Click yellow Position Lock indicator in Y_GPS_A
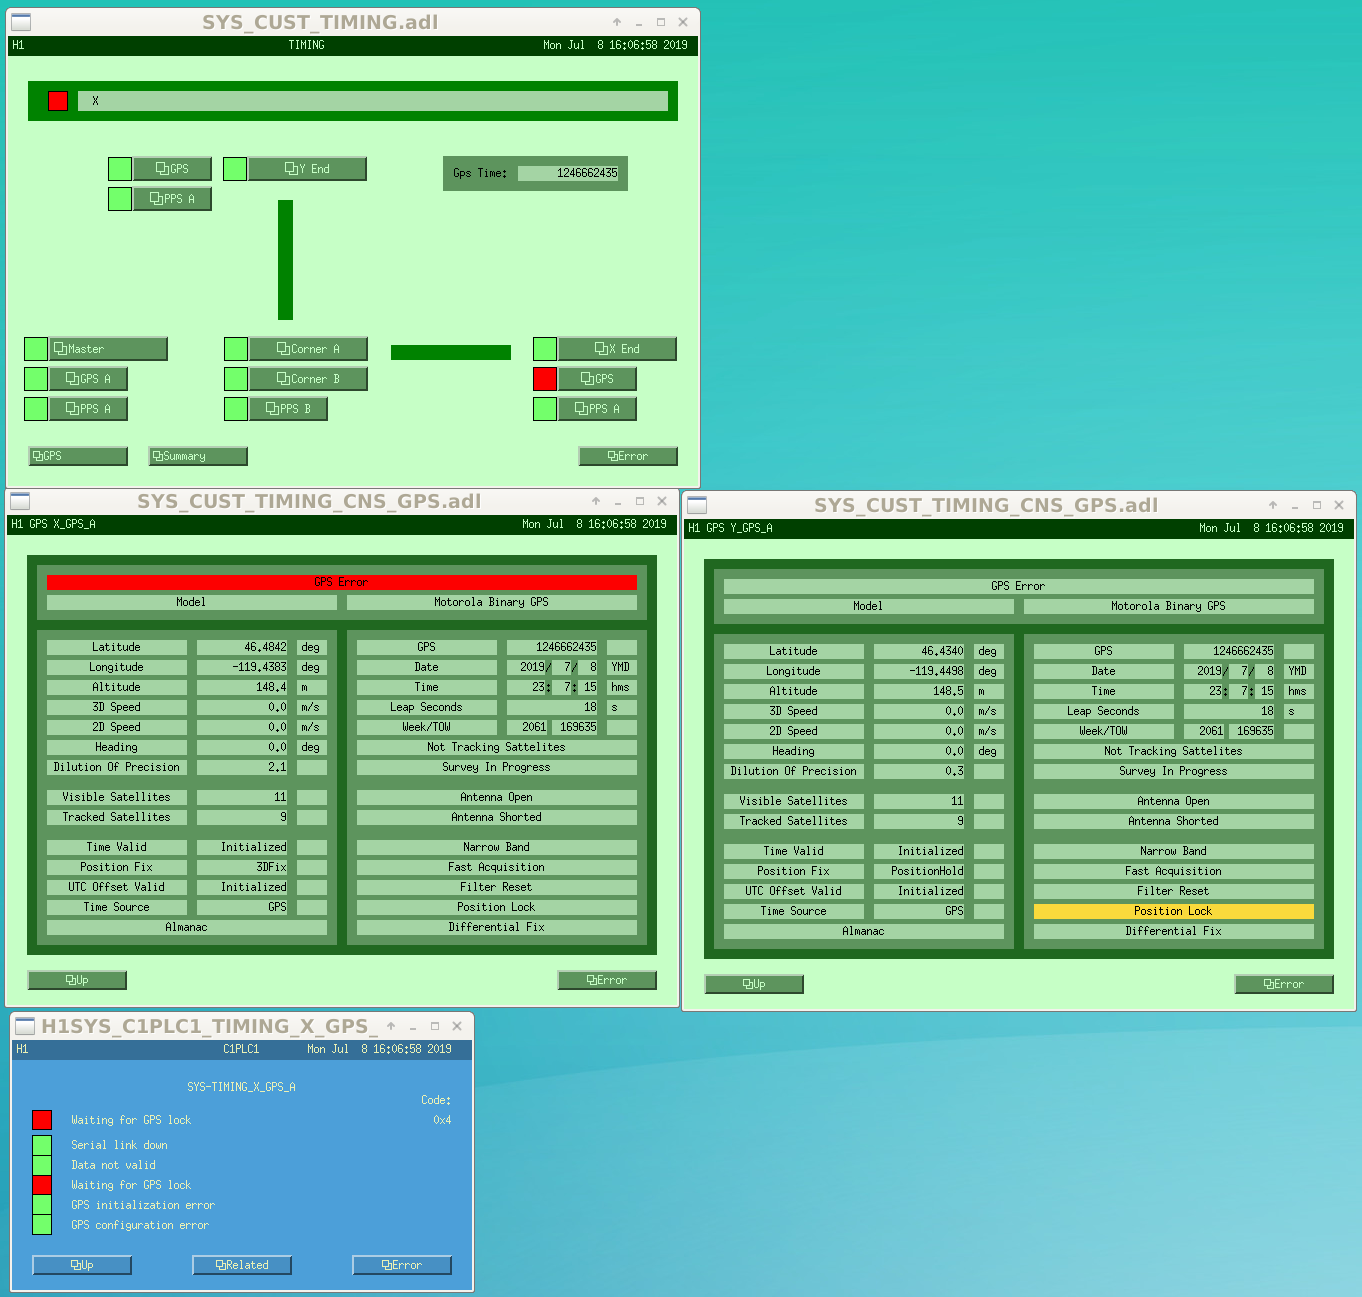The image size is (1362, 1297). (x=1174, y=911)
